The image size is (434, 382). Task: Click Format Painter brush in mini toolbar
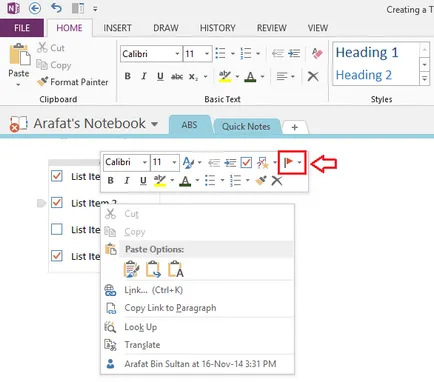pos(261,180)
